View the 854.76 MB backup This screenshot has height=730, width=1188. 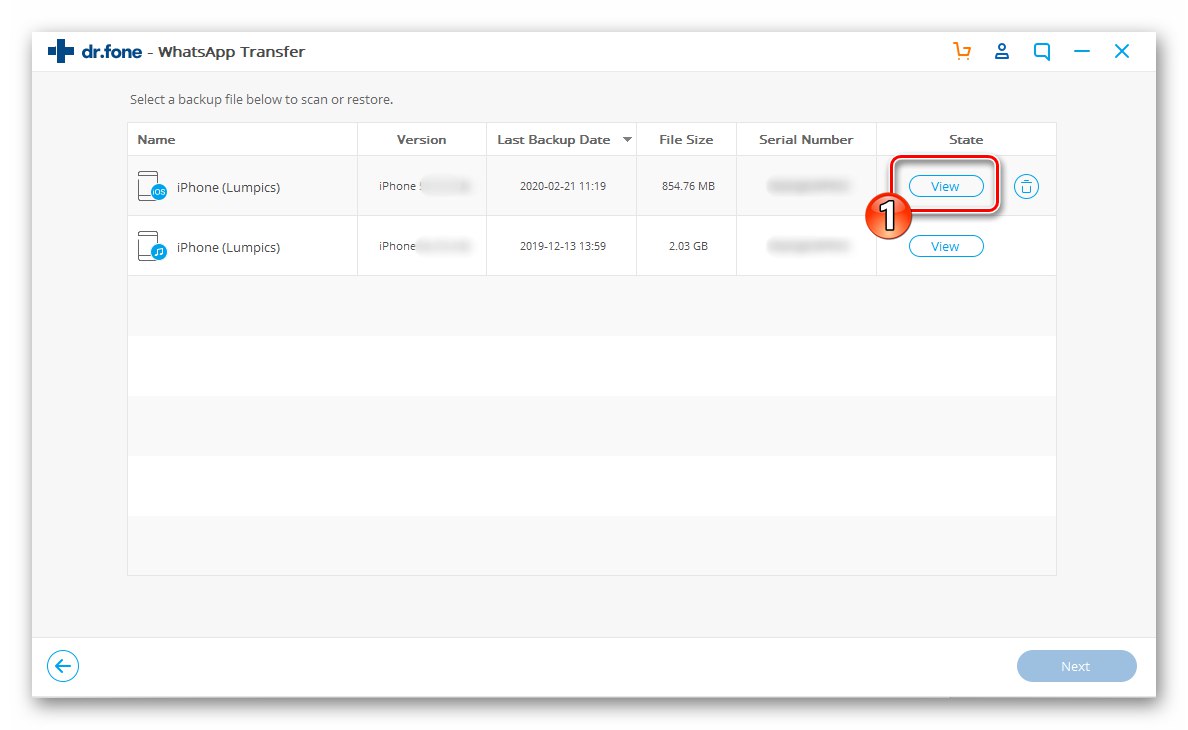coord(946,186)
